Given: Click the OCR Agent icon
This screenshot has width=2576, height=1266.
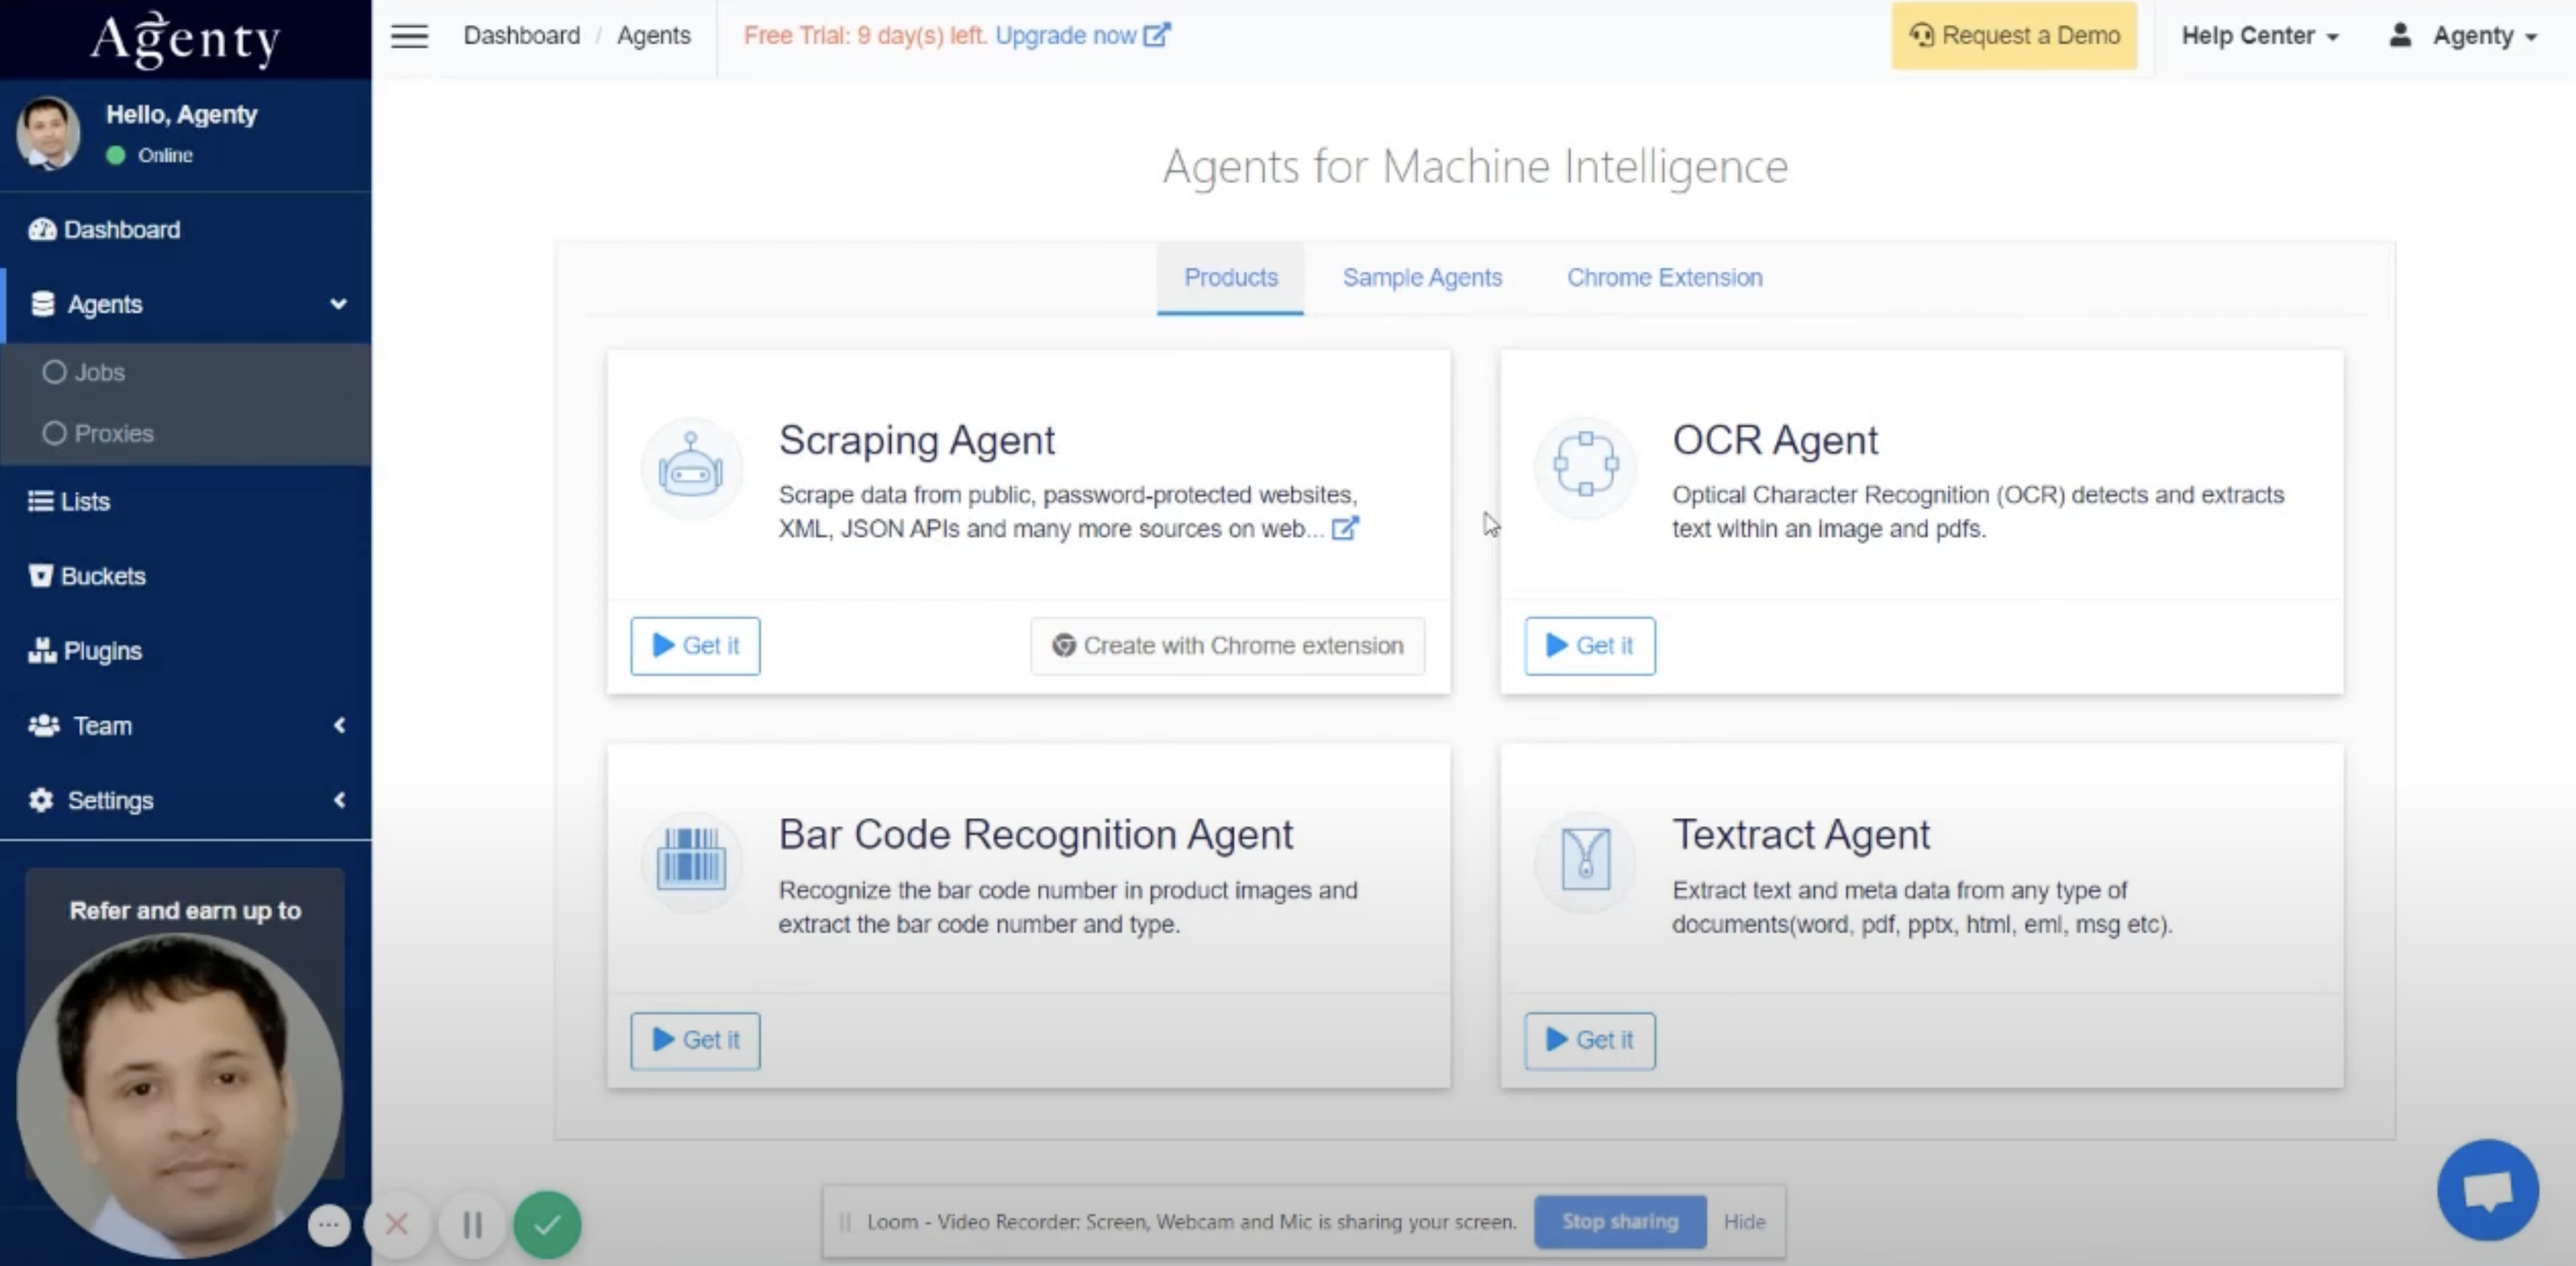Looking at the screenshot, I should click(1585, 464).
